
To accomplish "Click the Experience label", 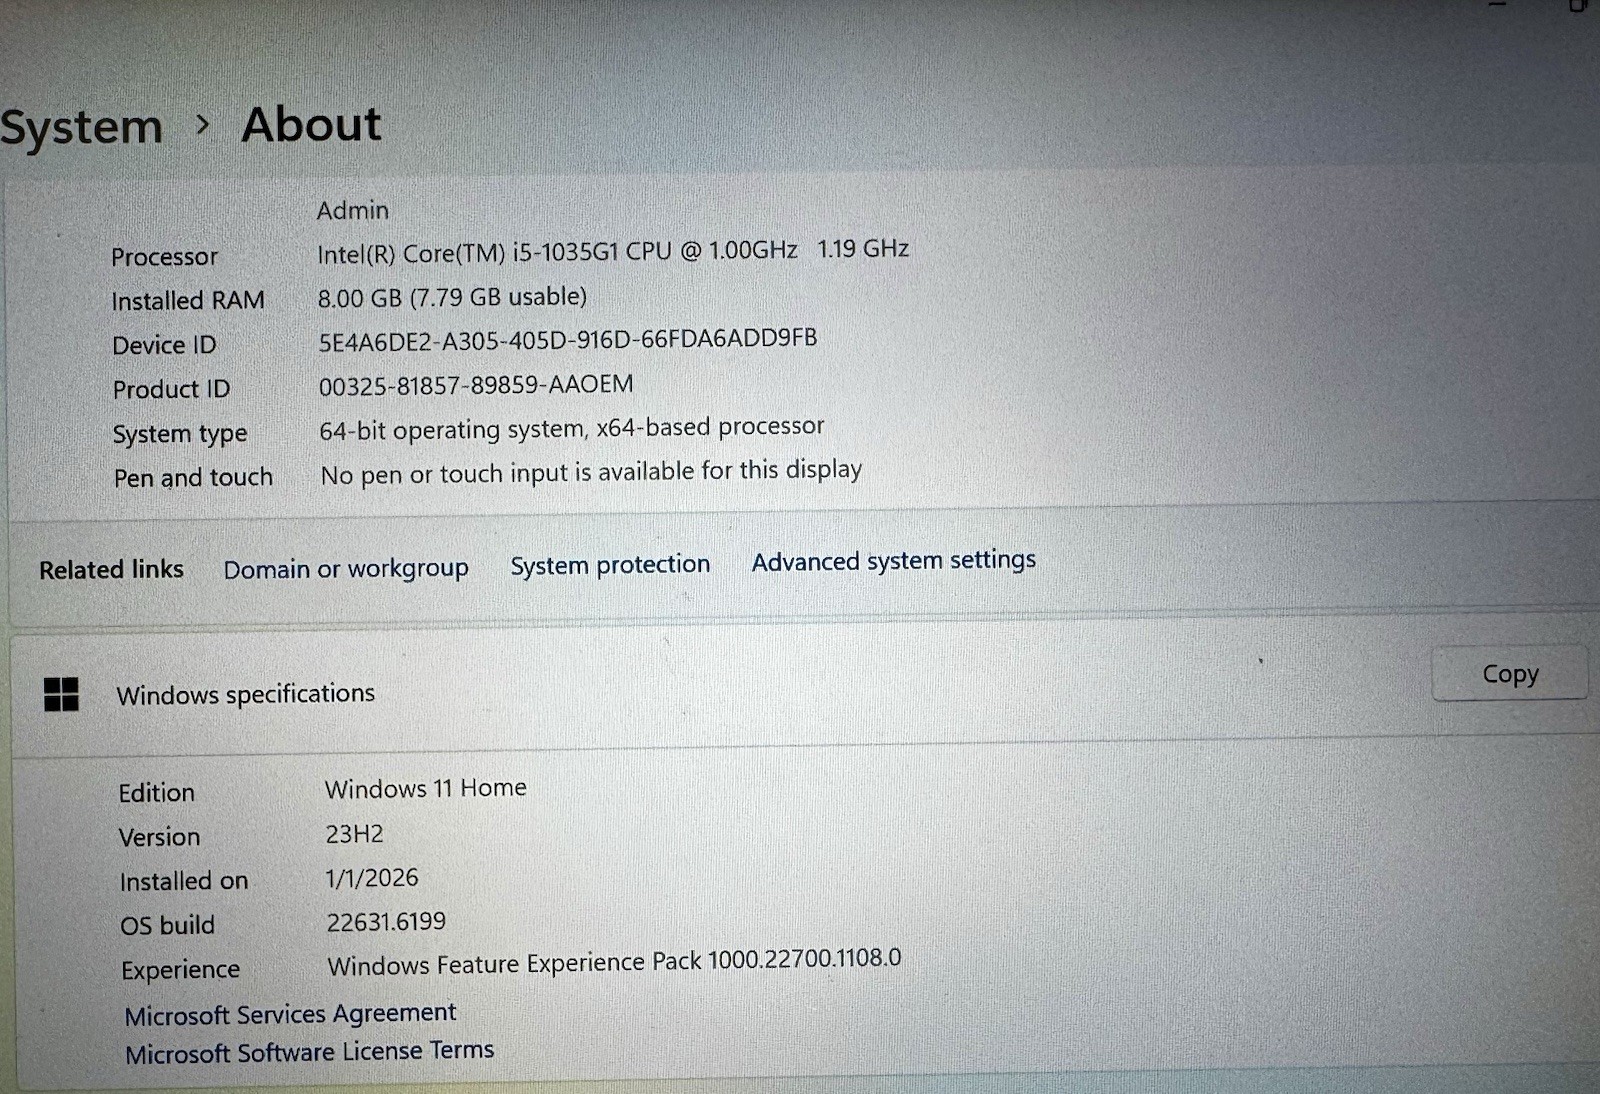I will point(180,970).
